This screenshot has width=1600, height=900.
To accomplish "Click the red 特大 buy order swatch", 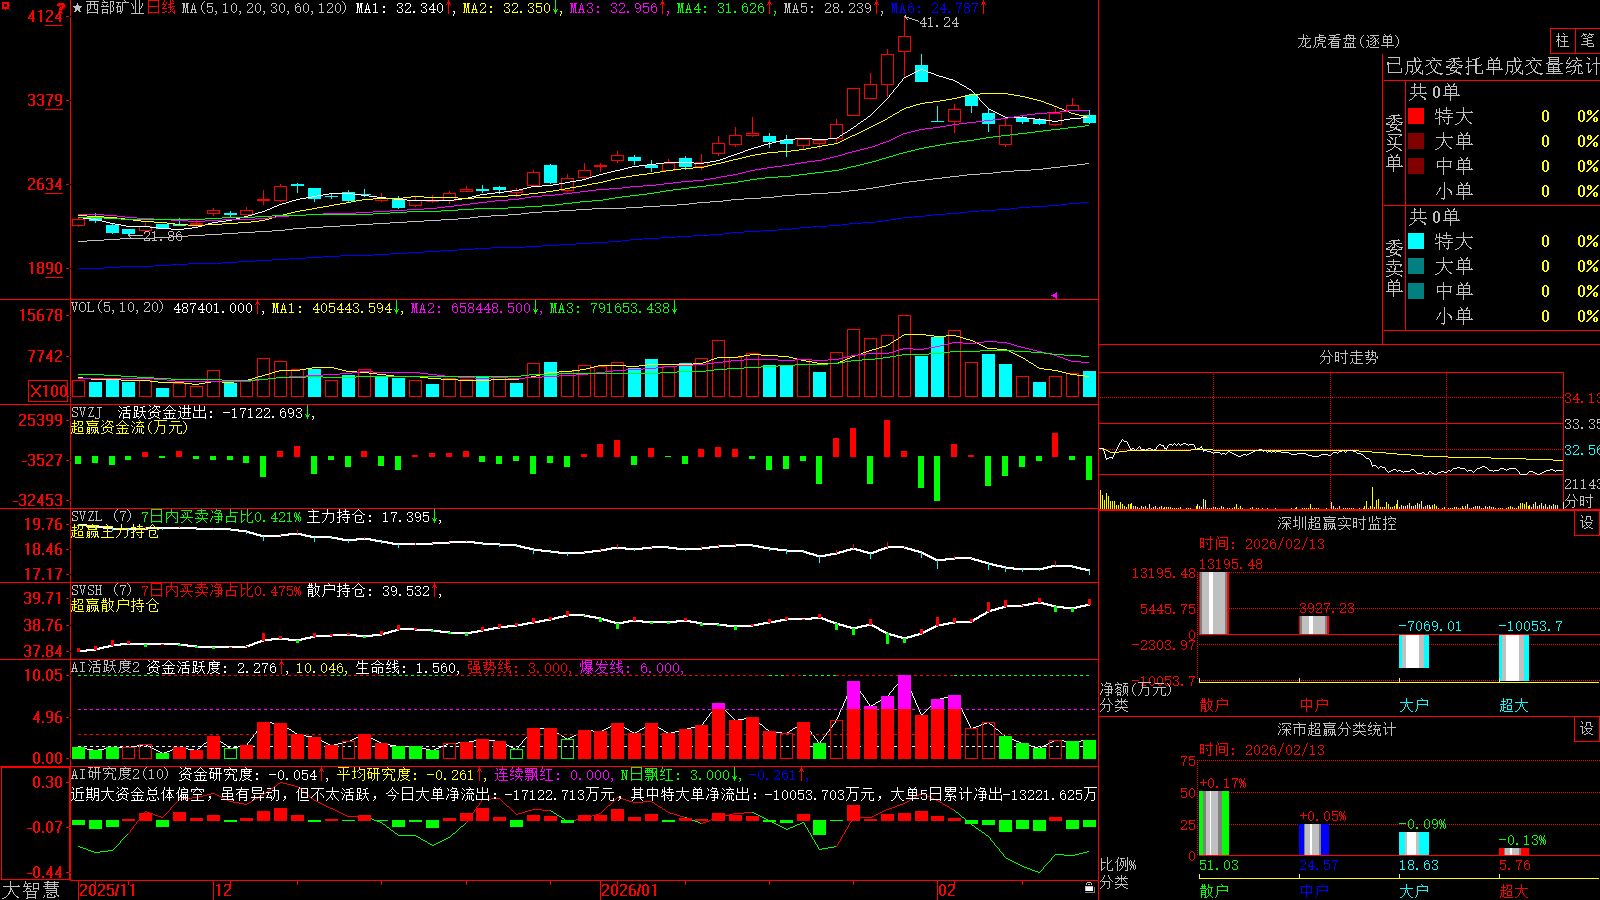I will tap(1416, 116).
